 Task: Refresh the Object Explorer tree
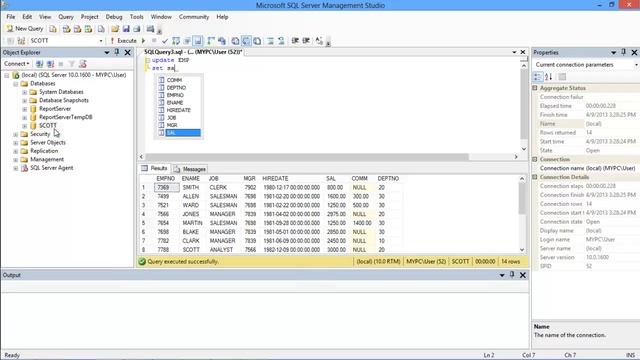83,64
